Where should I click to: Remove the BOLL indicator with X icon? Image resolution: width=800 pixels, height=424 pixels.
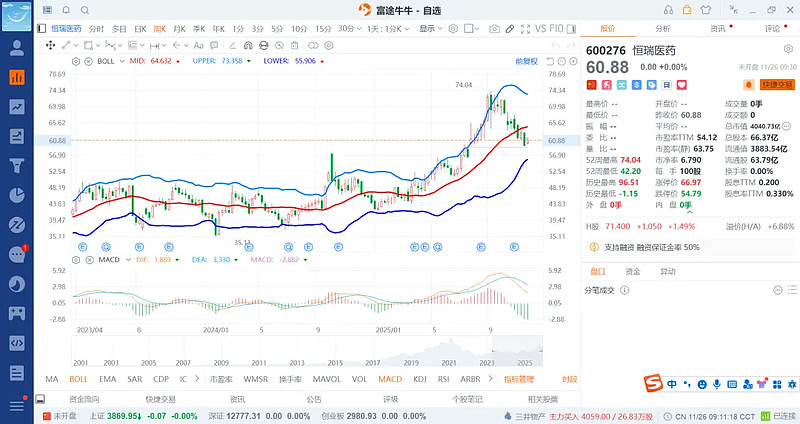(x=88, y=61)
